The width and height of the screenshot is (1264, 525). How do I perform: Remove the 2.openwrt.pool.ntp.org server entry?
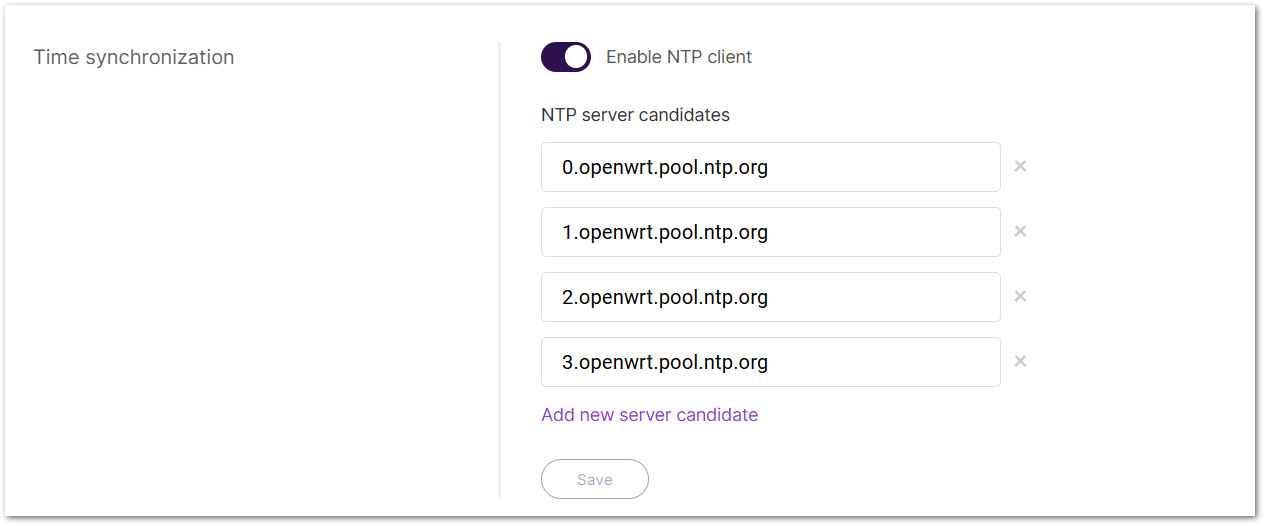(1020, 296)
